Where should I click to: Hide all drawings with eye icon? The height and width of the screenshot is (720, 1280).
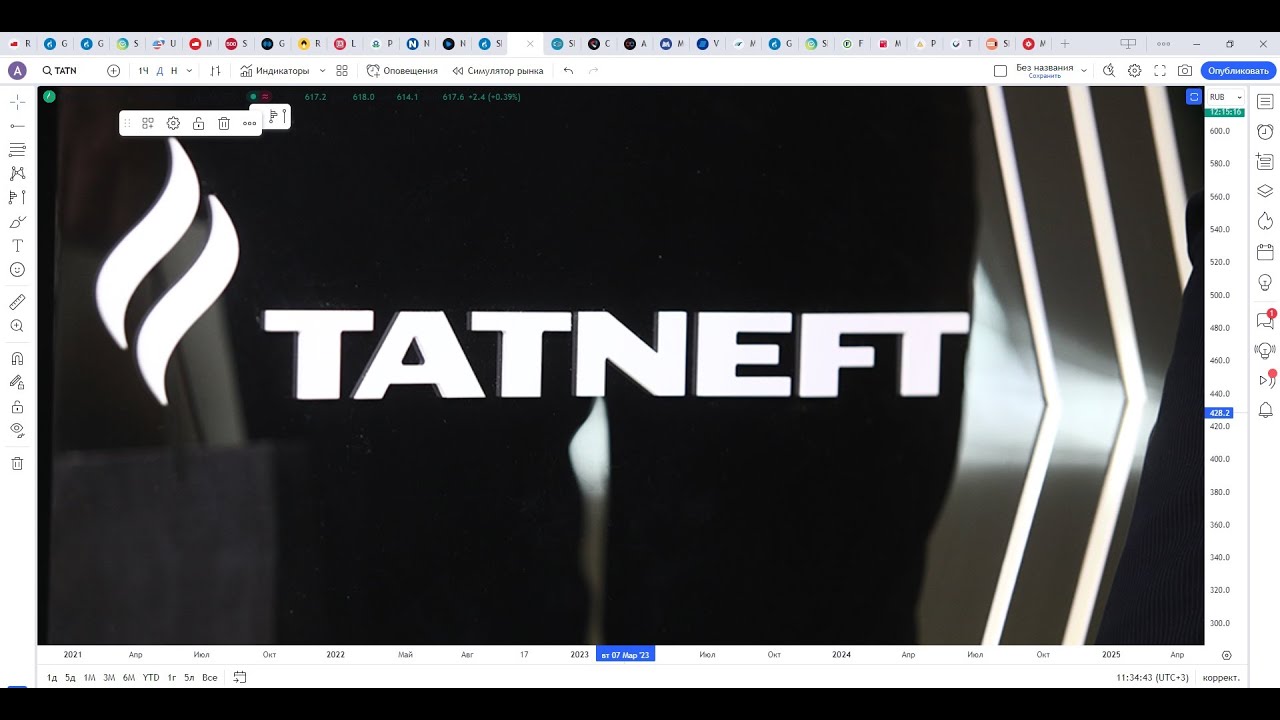click(17, 431)
